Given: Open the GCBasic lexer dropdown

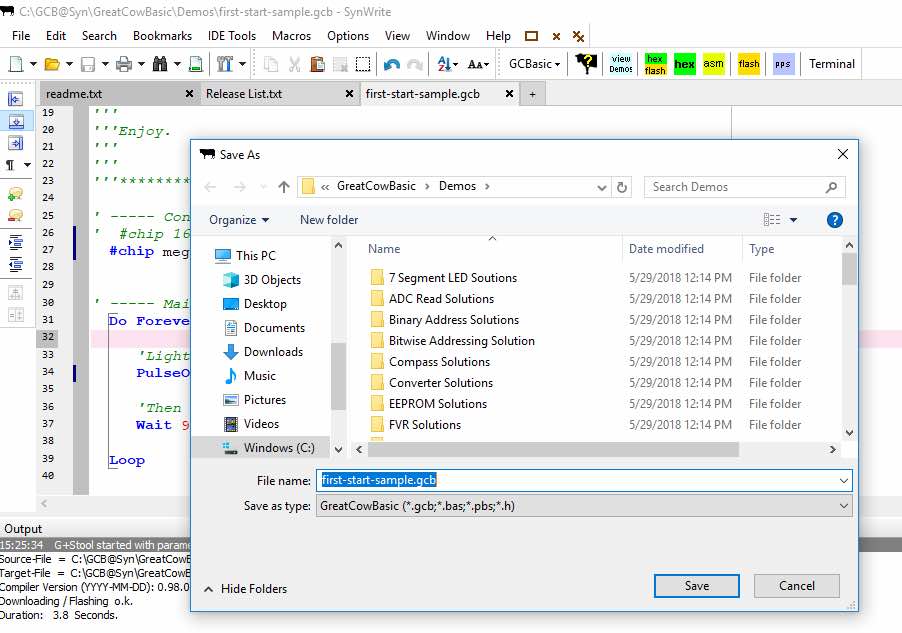Looking at the screenshot, I should click(x=534, y=64).
